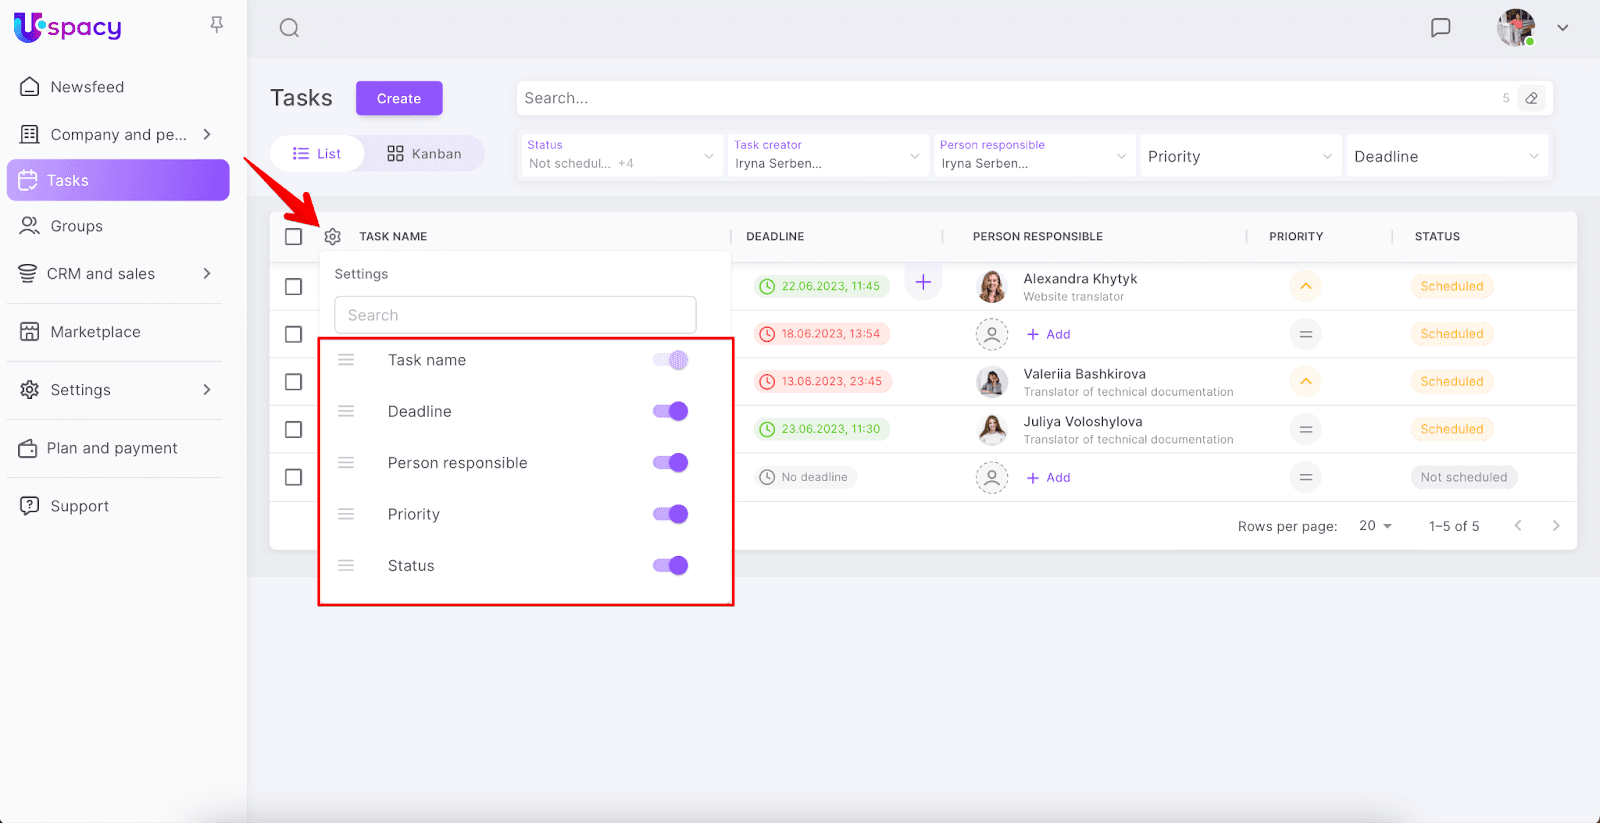Expand the Deadline filter dropdown

1446,157
